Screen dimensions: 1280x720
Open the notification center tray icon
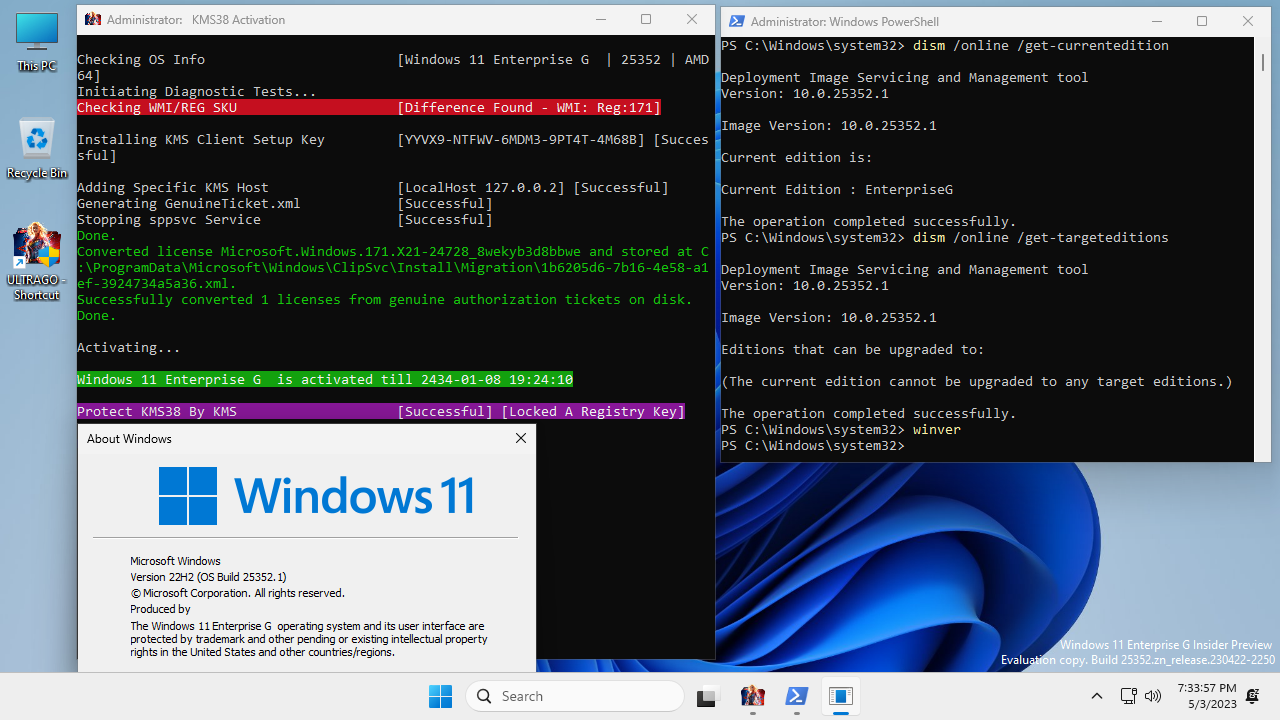(x=1252, y=696)
